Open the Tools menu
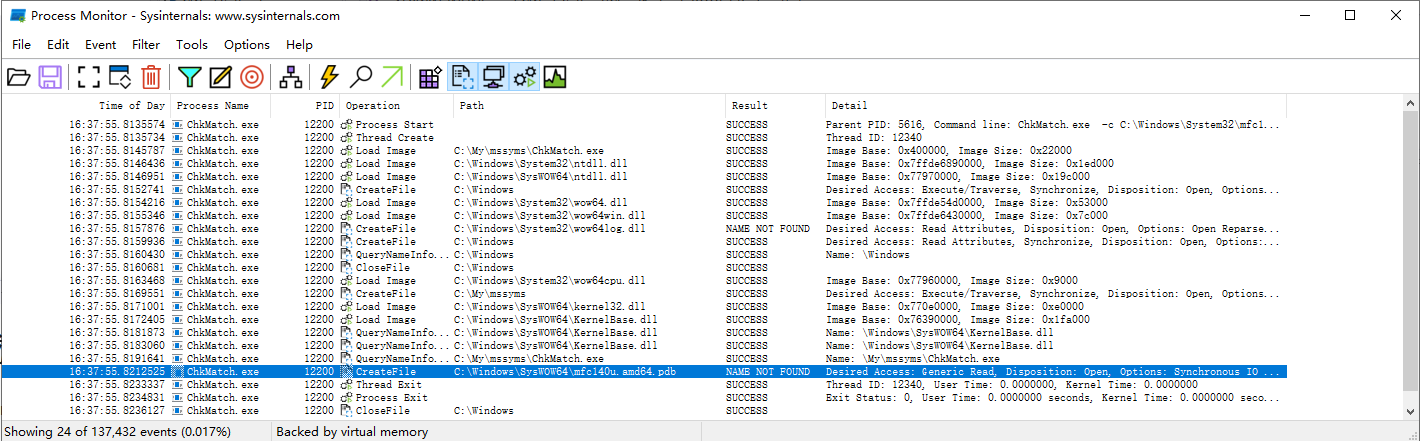The image size is (1420, 441). [x=192, y=45]
